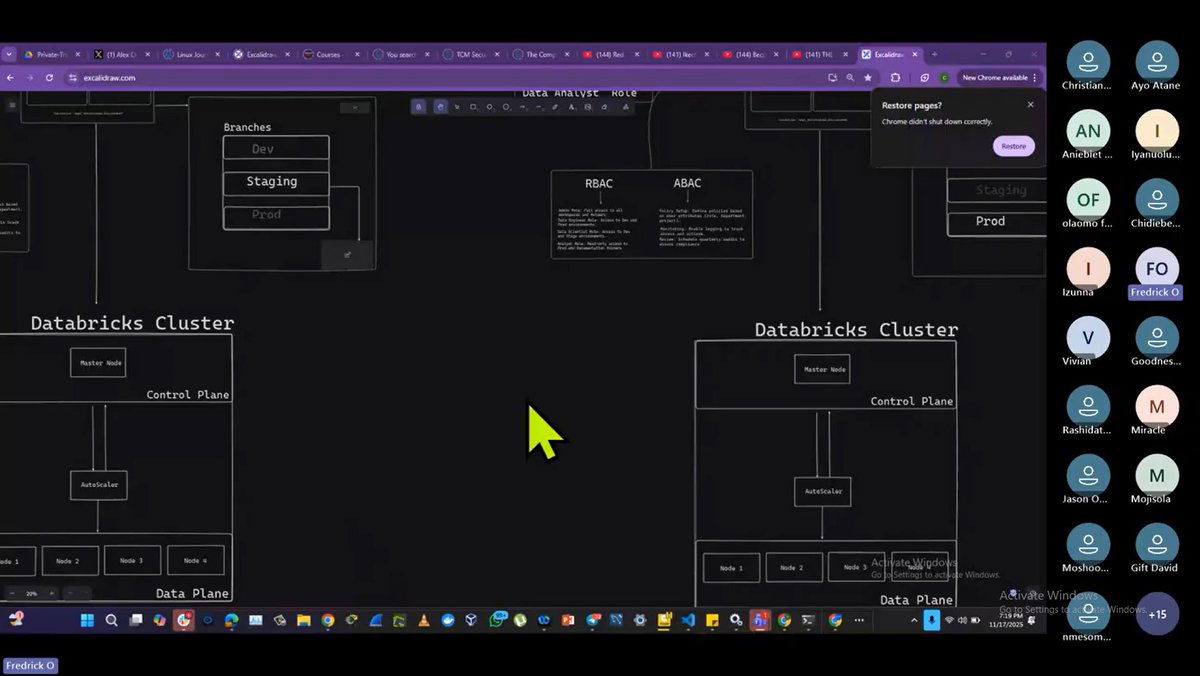Show the +15 more participants
This screenshot has width=1200, height=676.
[1157, 614]
